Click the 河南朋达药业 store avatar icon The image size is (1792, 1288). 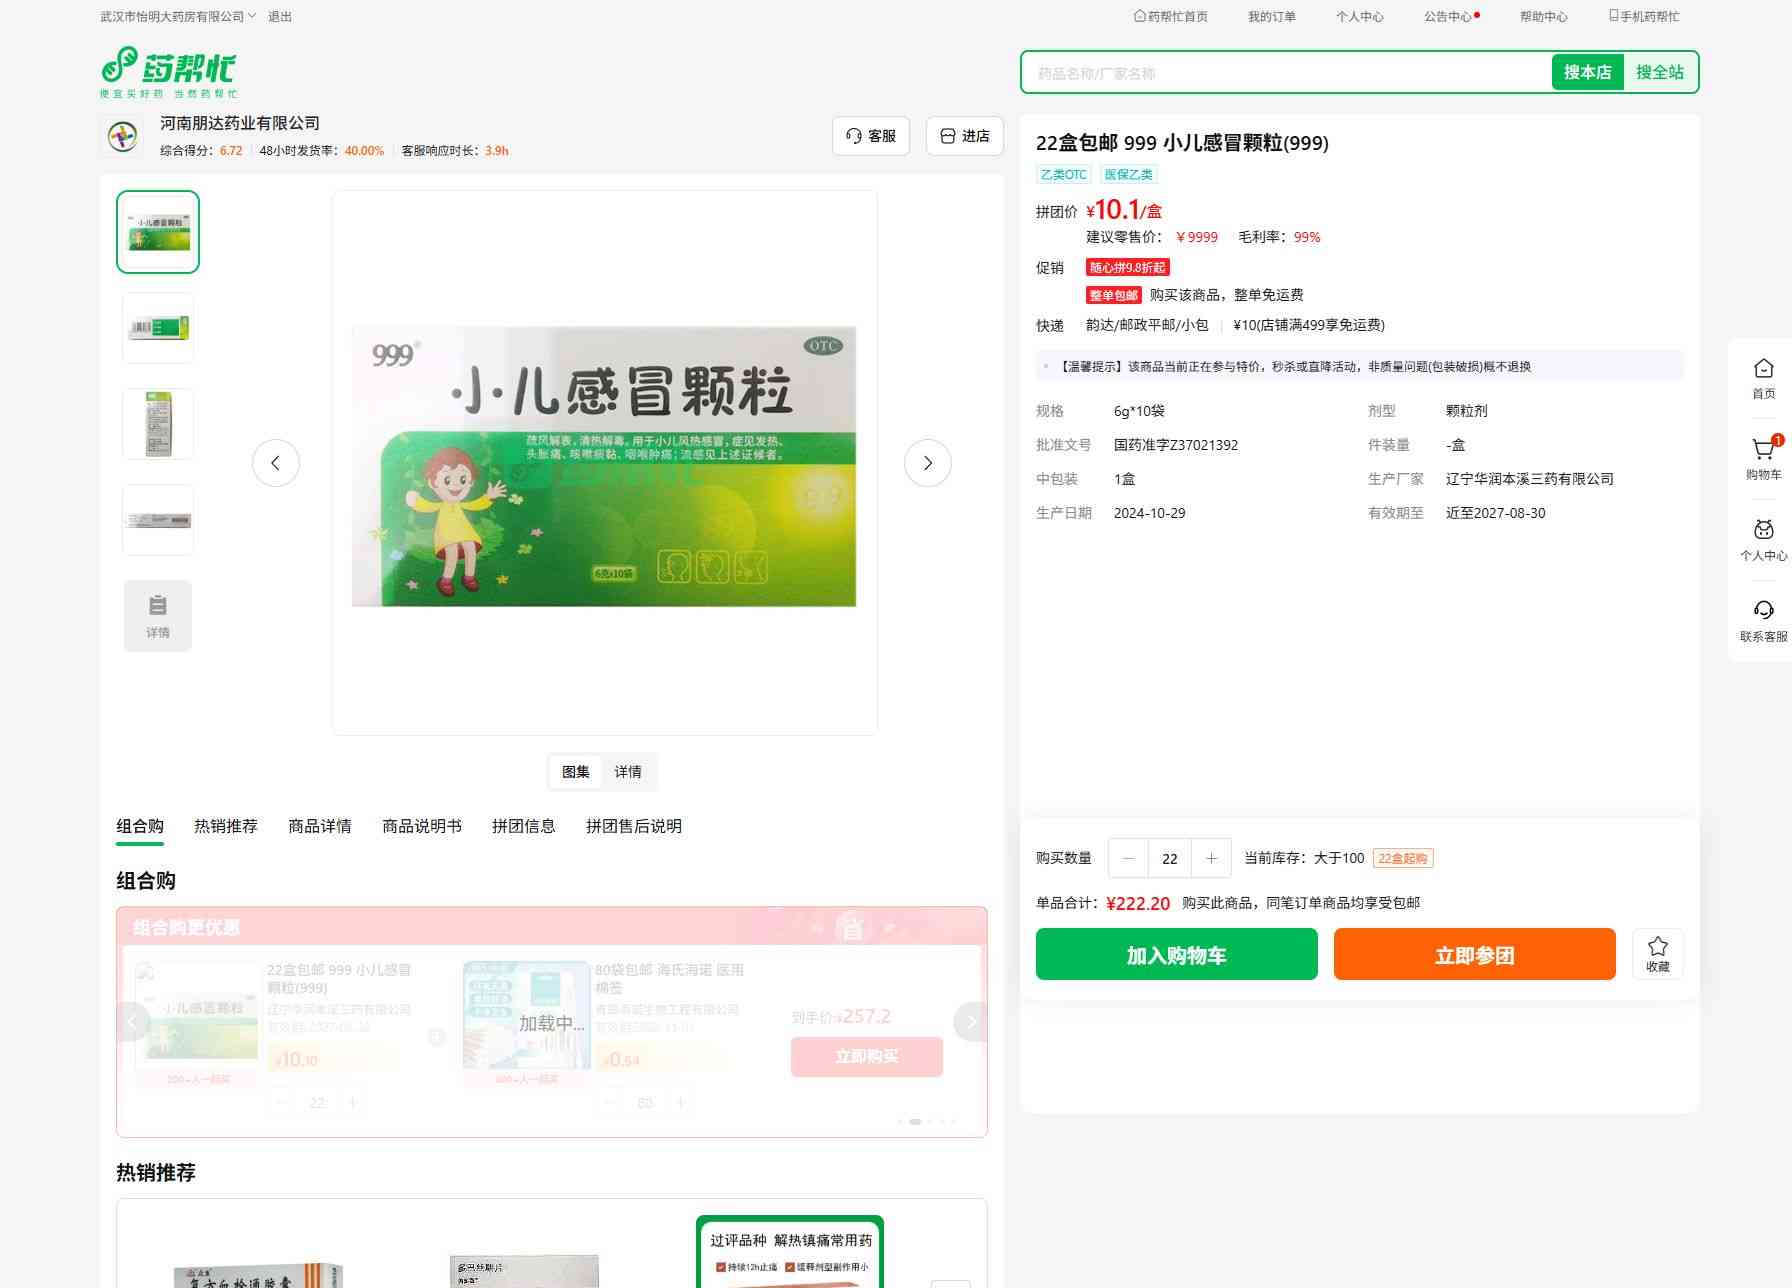pos(123,136)
